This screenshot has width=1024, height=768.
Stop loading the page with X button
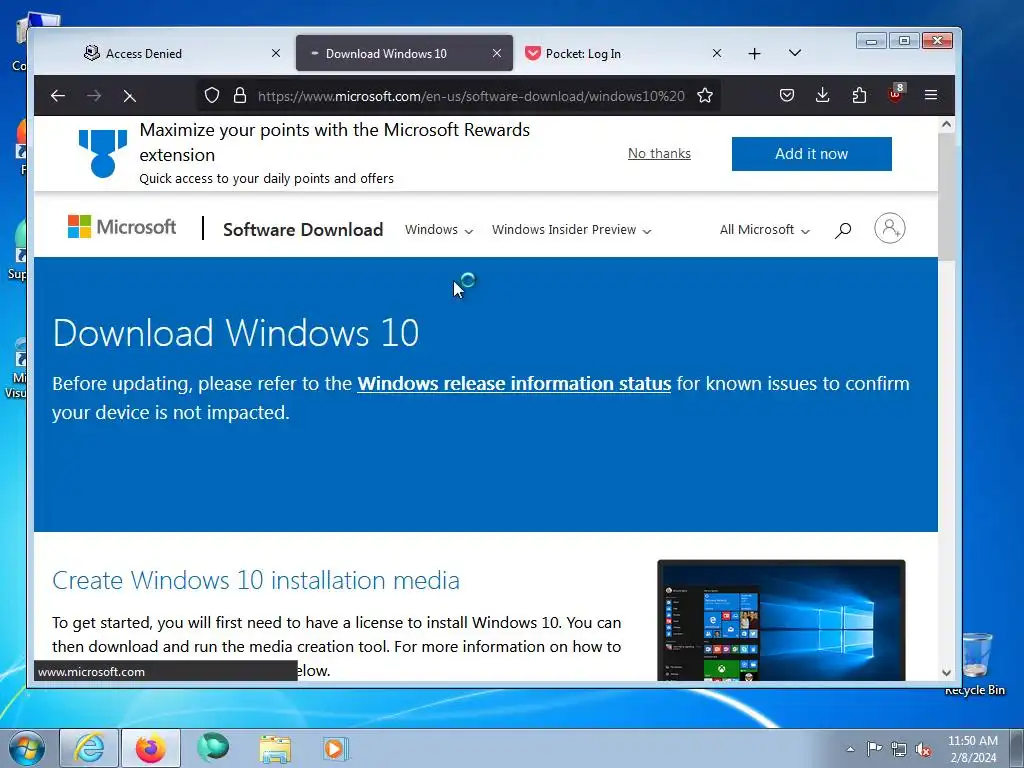pyautogui.click(x=129, y=96)
